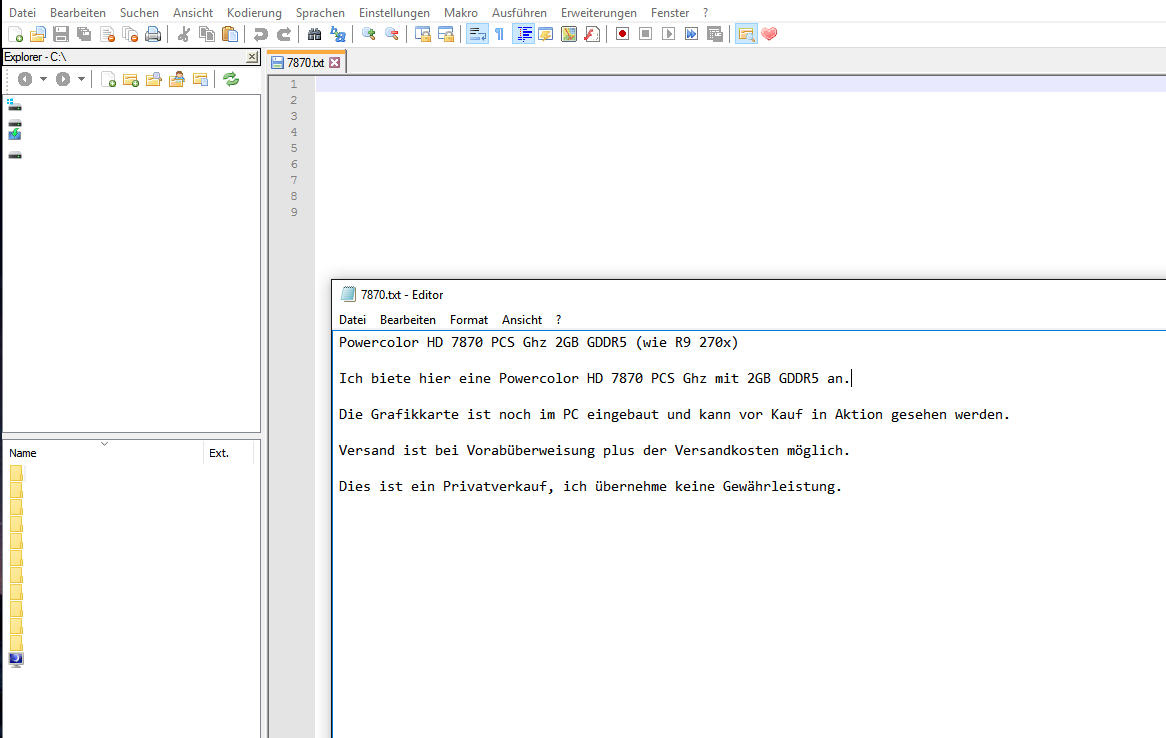Save the recorded macro toolbar icon

click(715, 34)
